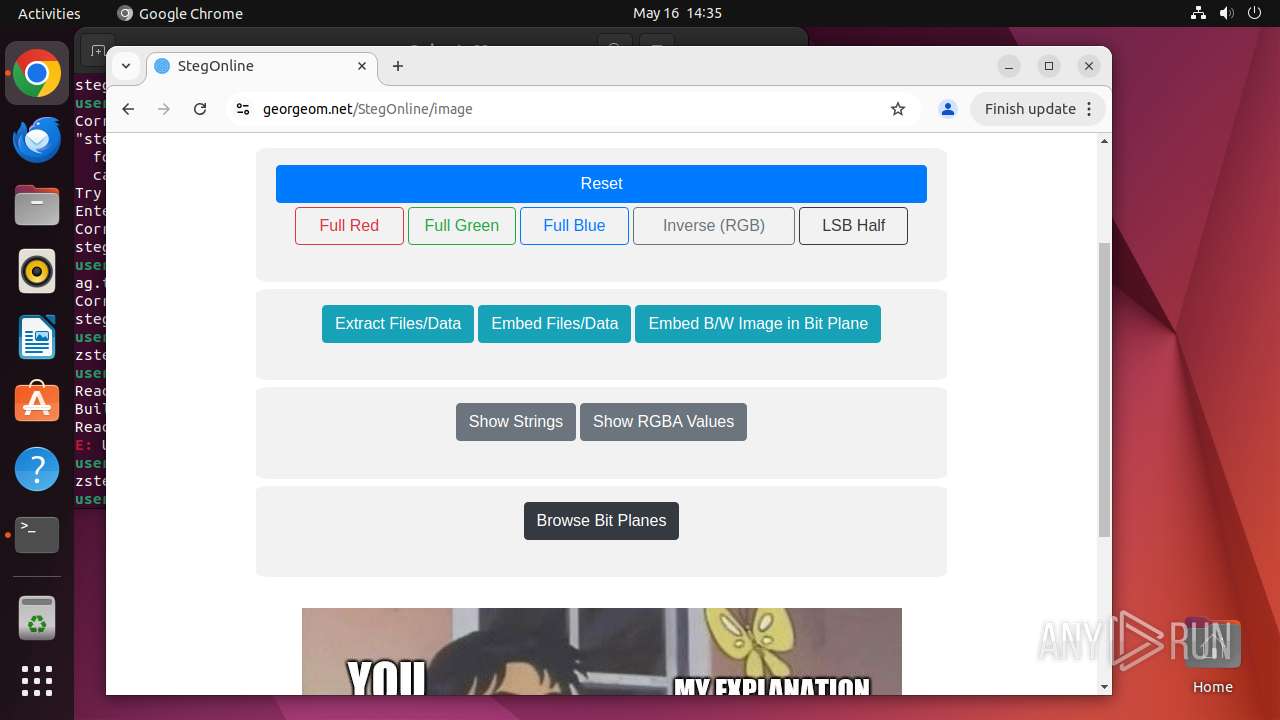Open the power menu icon
Viewport: 1280px width, 720px height.
1254,13
